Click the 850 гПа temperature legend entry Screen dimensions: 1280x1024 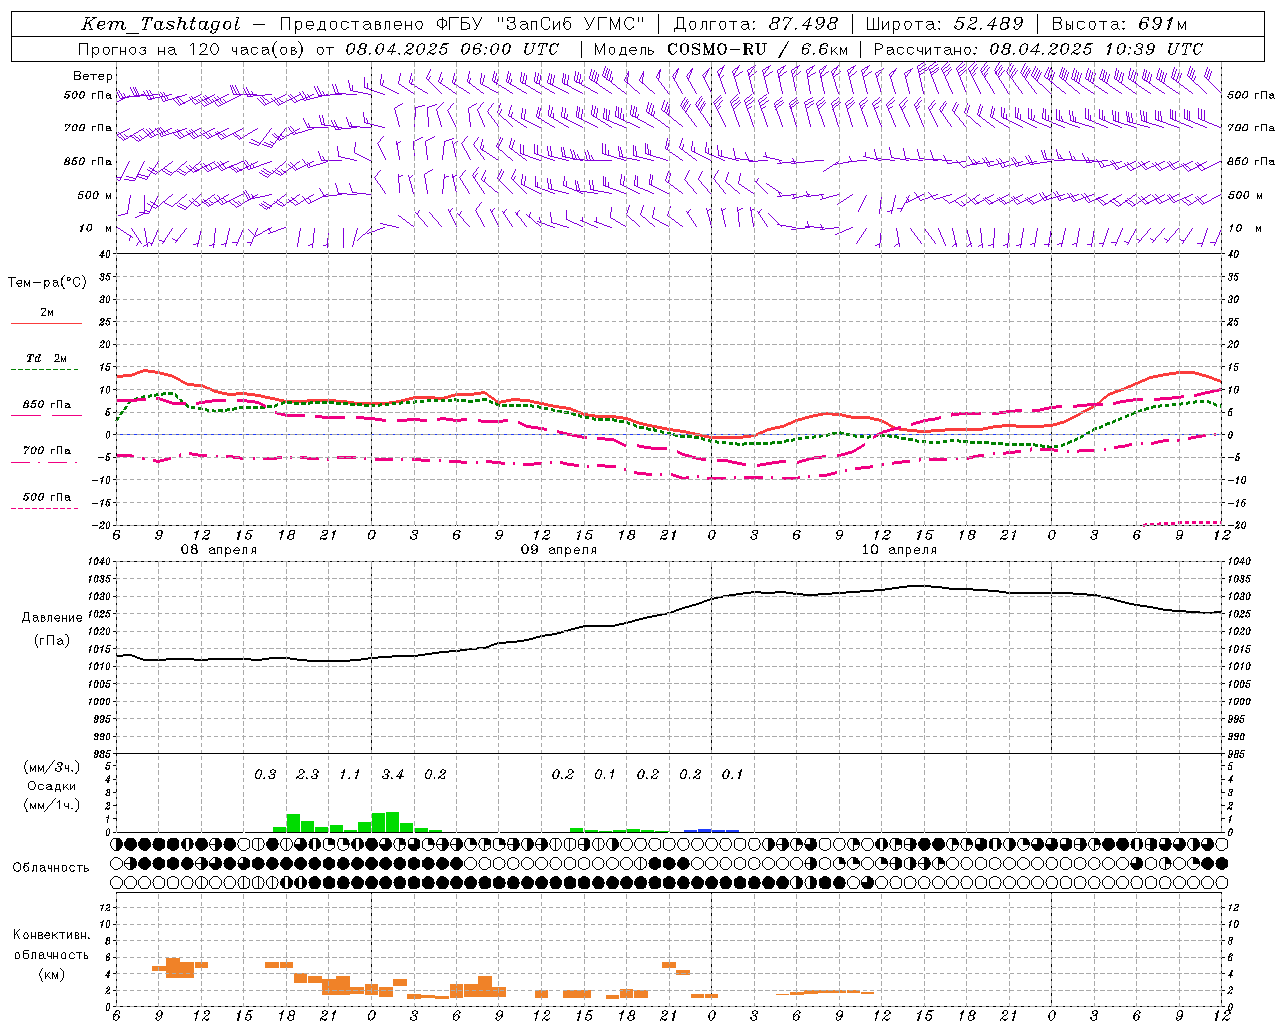(47, 405)
